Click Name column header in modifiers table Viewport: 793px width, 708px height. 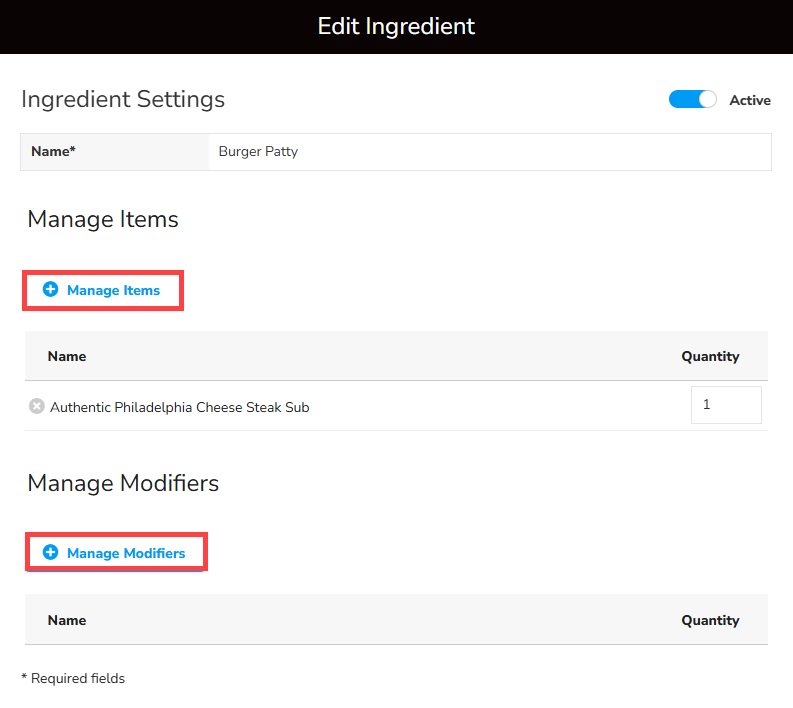tap(67, 620)
